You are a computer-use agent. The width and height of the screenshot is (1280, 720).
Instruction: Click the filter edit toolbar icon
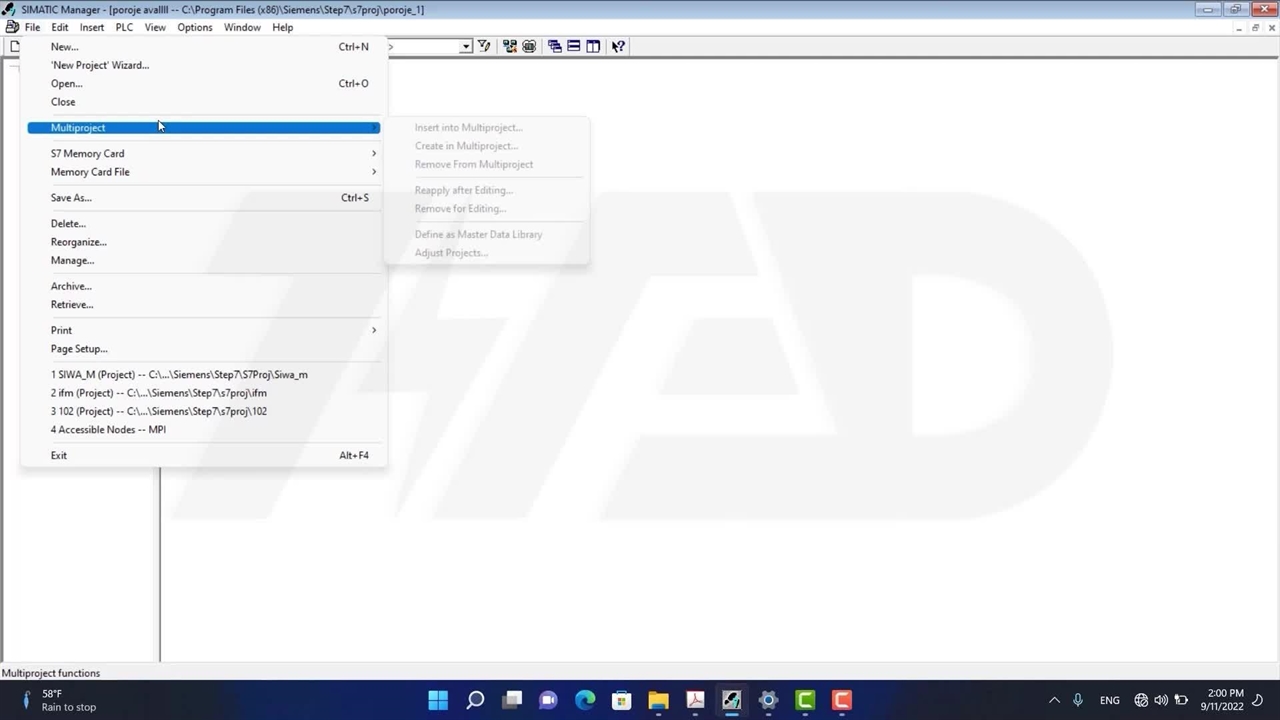(x=484, y=46)
